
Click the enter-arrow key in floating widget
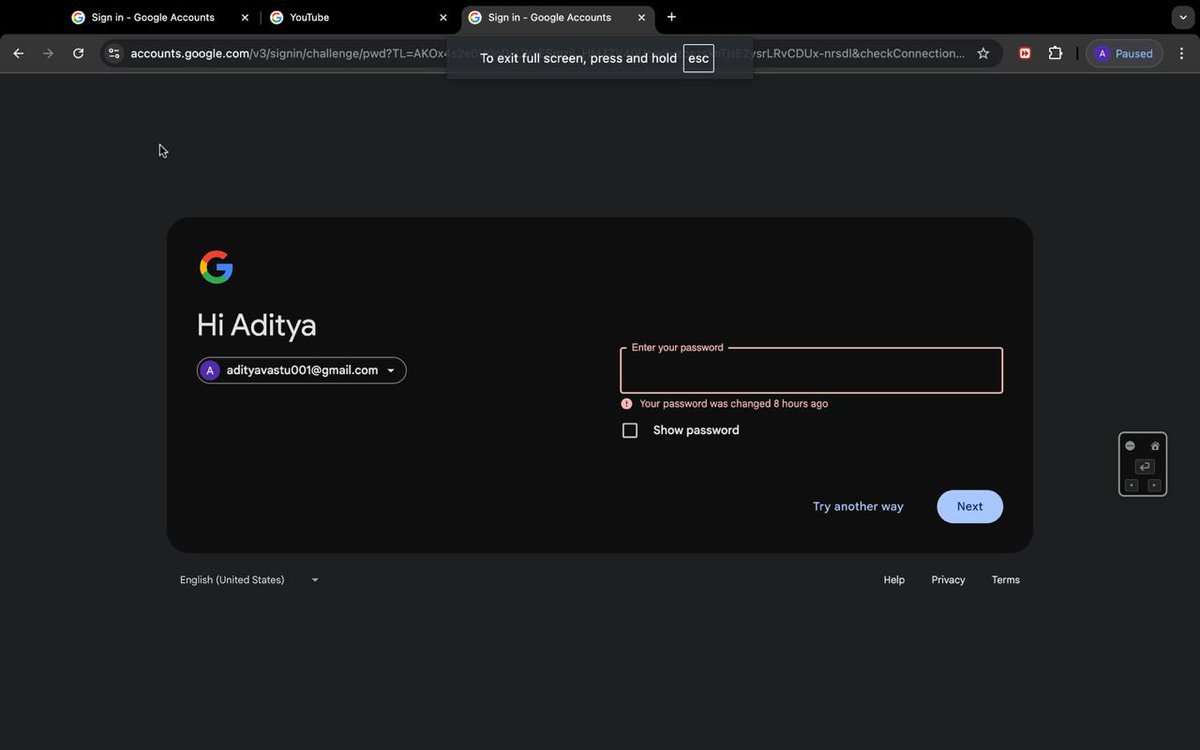click(x=1145, y=467)
